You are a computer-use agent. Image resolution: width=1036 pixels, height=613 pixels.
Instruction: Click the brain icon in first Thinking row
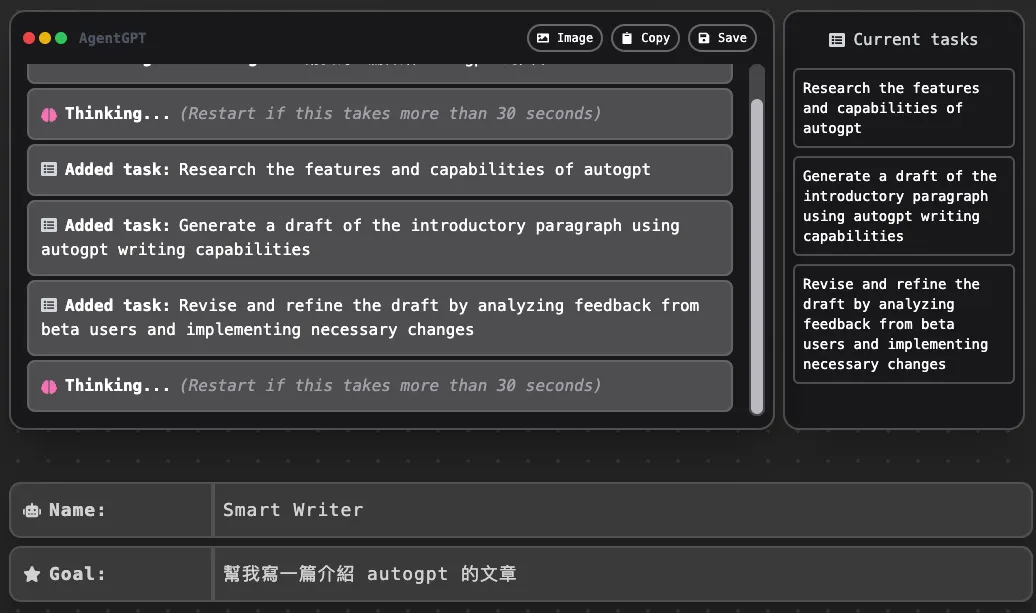49,114
